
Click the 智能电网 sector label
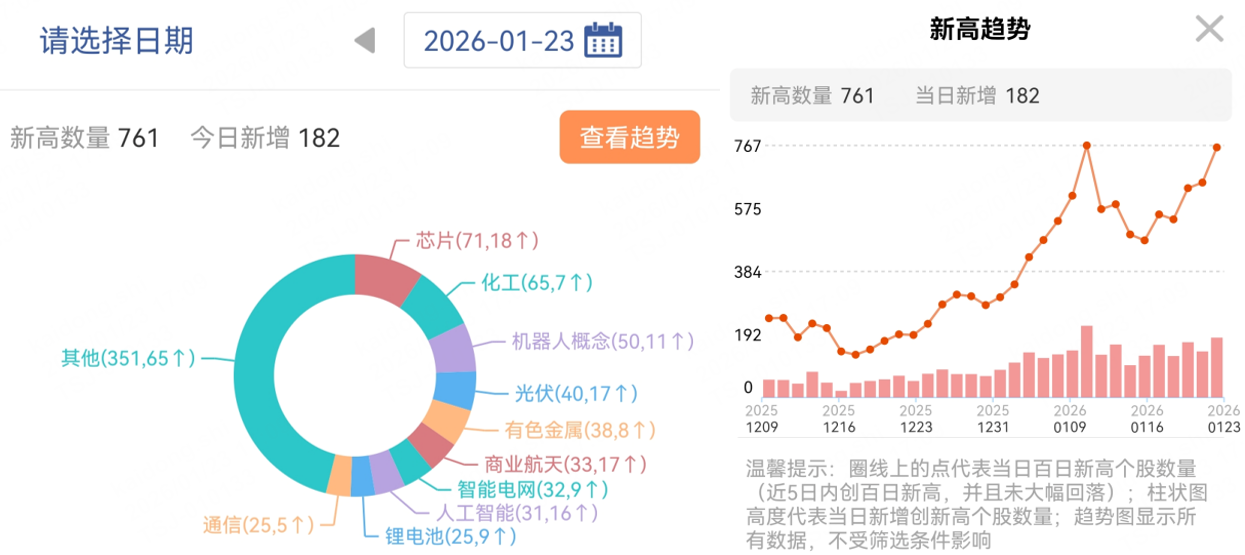[533, 489]
